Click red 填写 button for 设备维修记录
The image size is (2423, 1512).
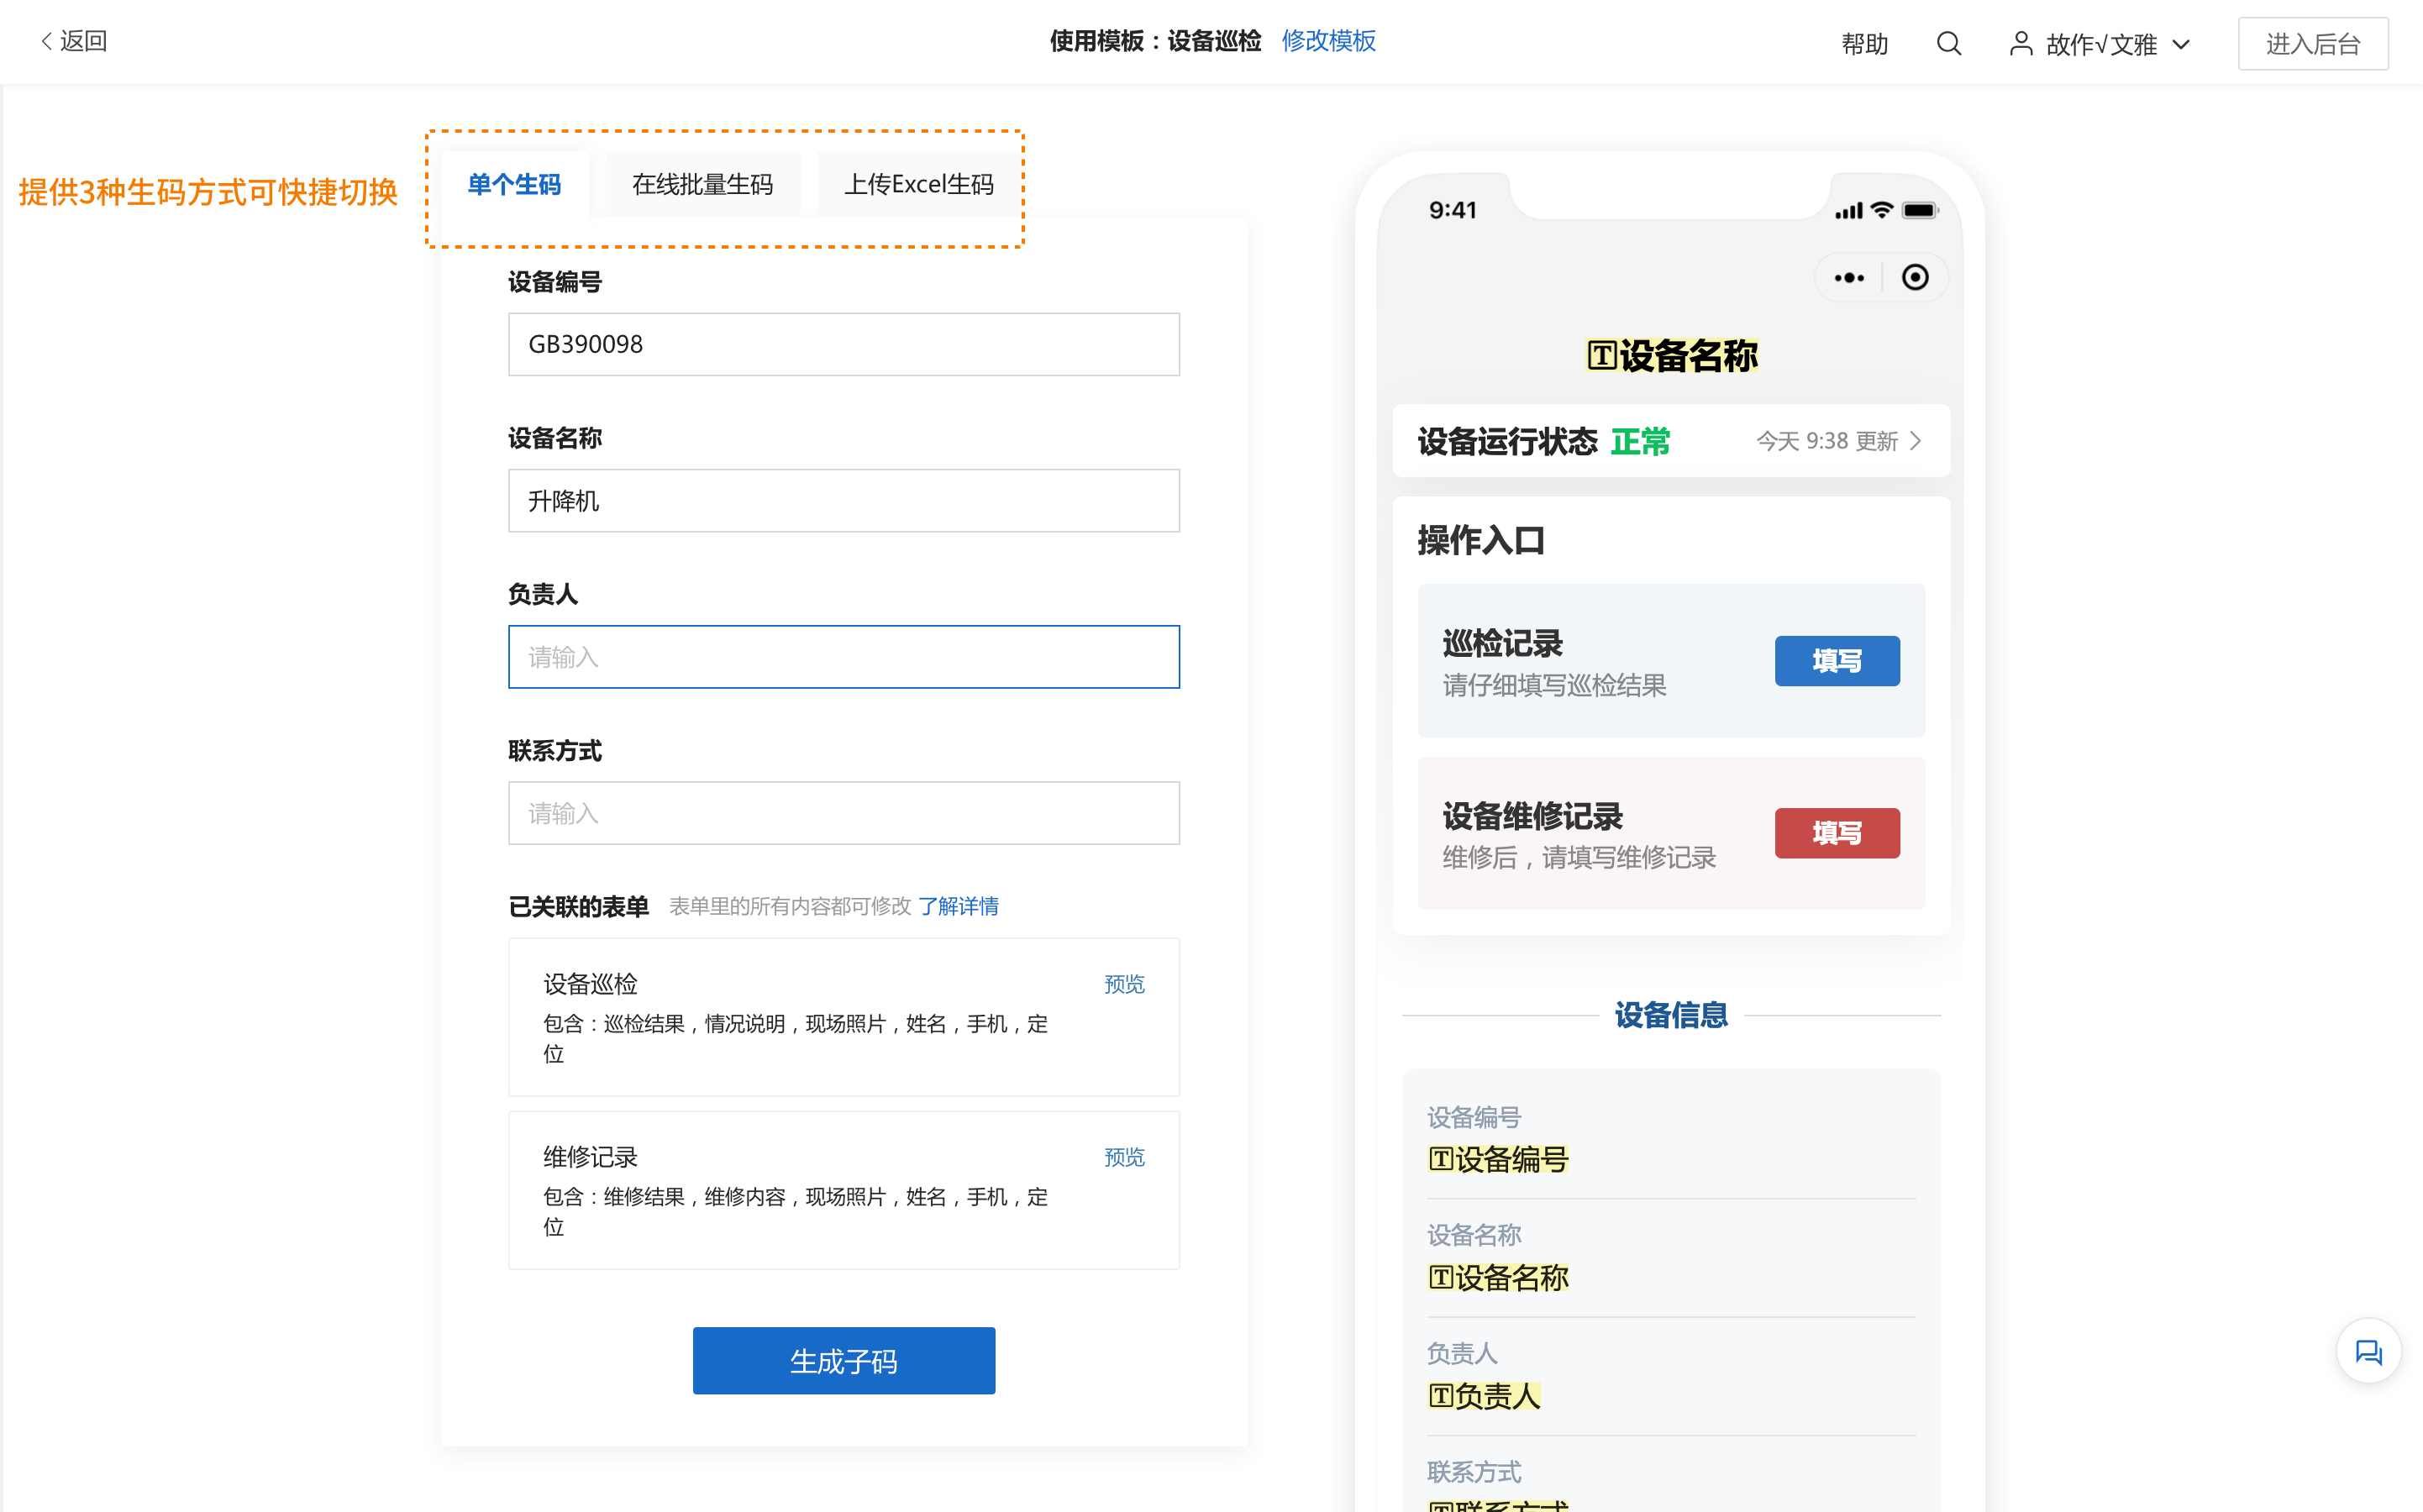coord(1837,833)
